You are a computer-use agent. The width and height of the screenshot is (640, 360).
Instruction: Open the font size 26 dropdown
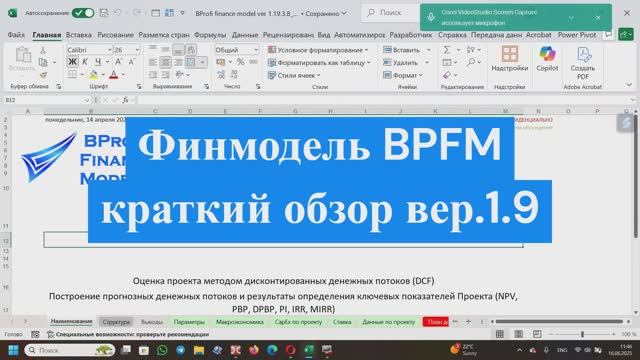coord(137,50)
